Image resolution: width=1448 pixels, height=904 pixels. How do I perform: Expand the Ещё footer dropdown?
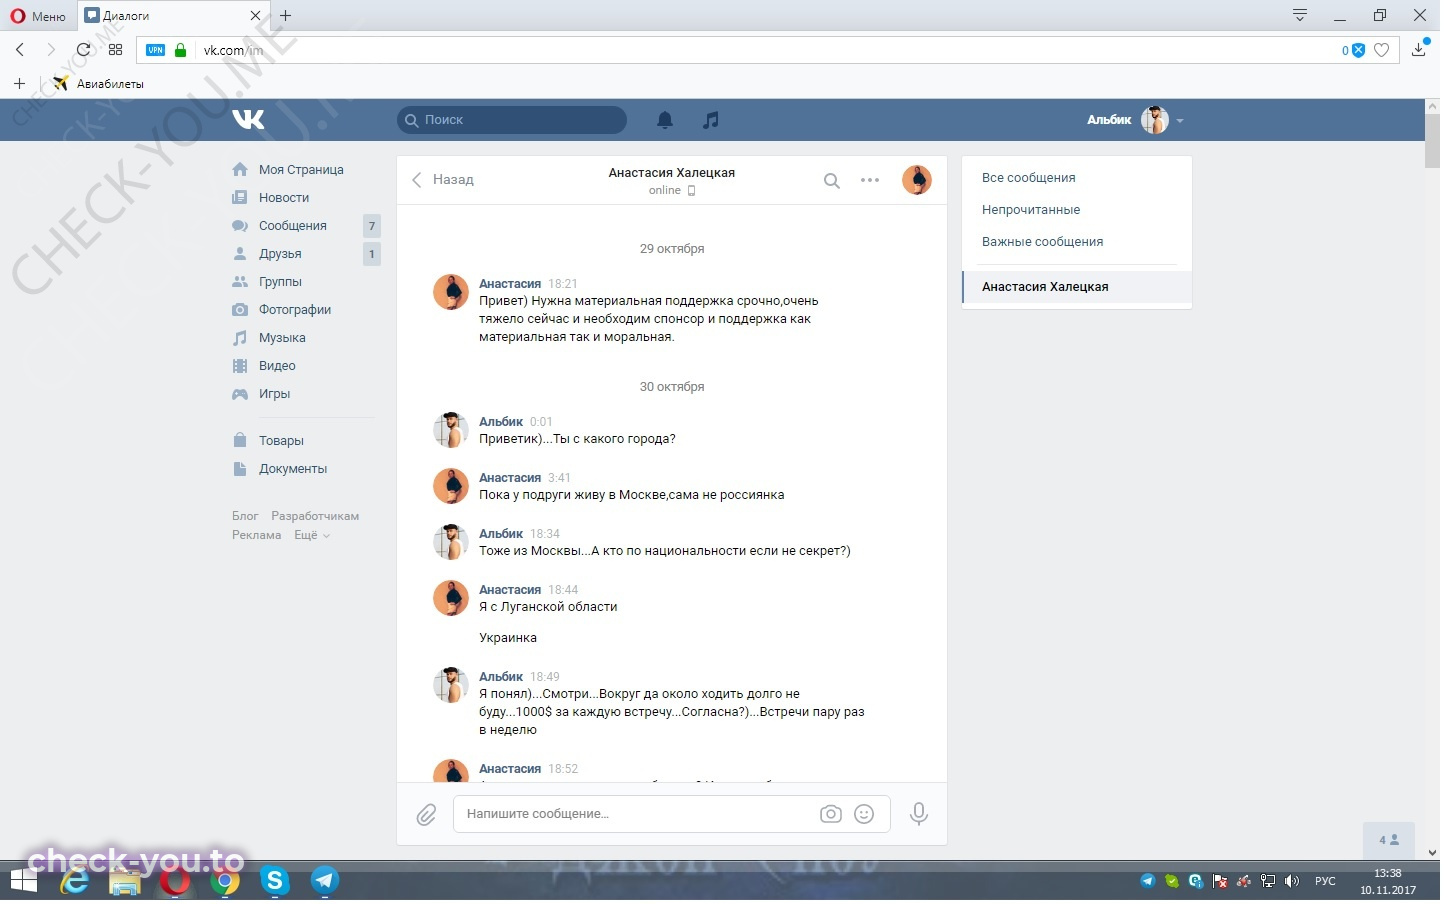[x=311, y=536]
